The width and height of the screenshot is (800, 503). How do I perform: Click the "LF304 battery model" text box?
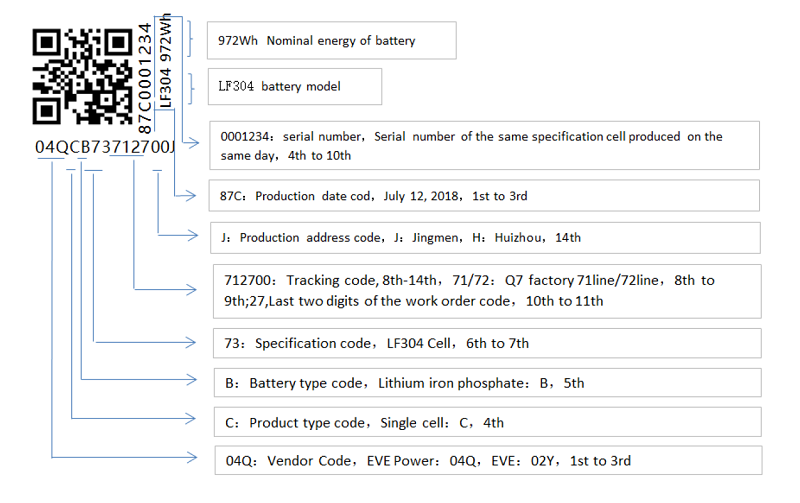(x=295, y=87)
